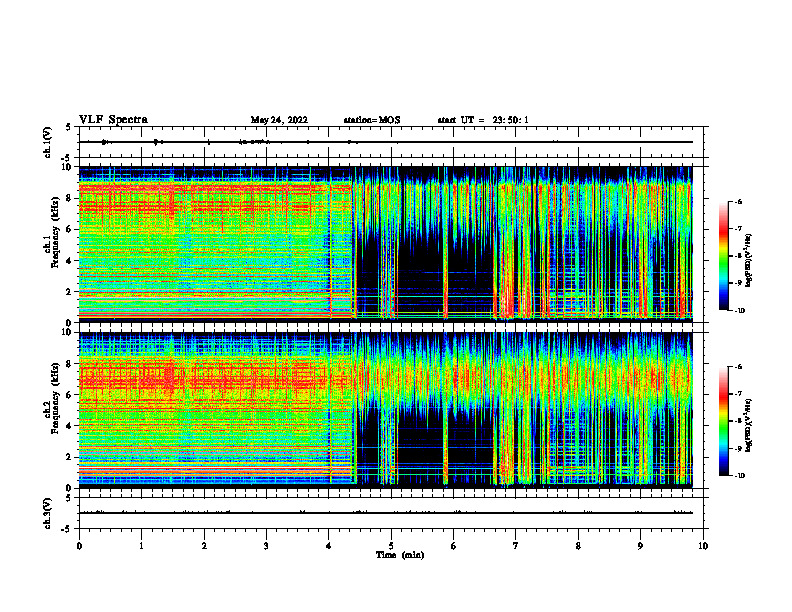Click time axis tick label 5

coord(391,546)
